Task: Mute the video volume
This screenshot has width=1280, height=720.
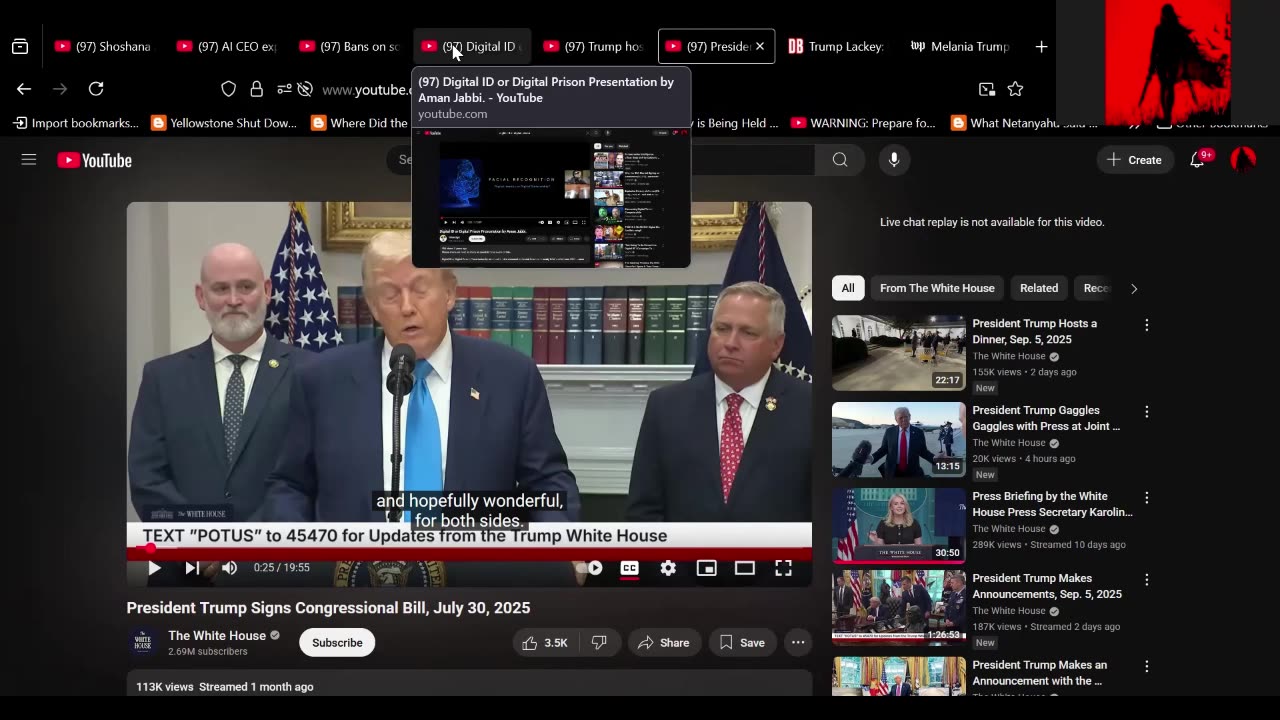Action: [229, 568]
